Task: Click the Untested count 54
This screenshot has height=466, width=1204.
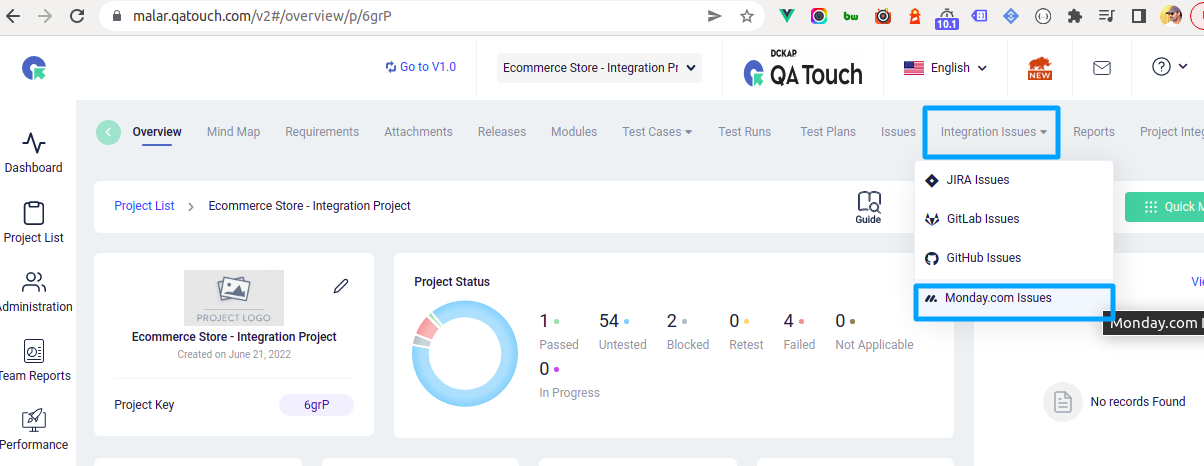Action: [x=609, y=321]
